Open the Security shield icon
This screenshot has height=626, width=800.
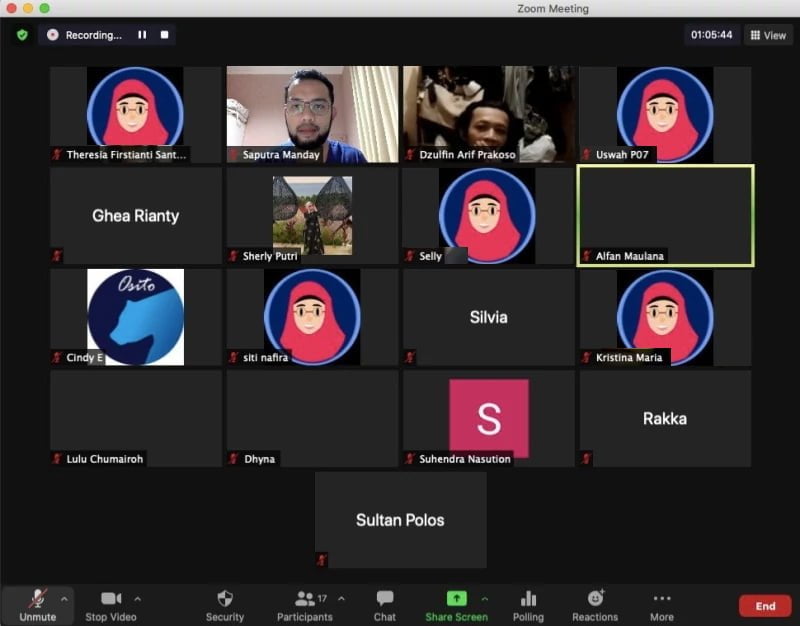point(225,598)
